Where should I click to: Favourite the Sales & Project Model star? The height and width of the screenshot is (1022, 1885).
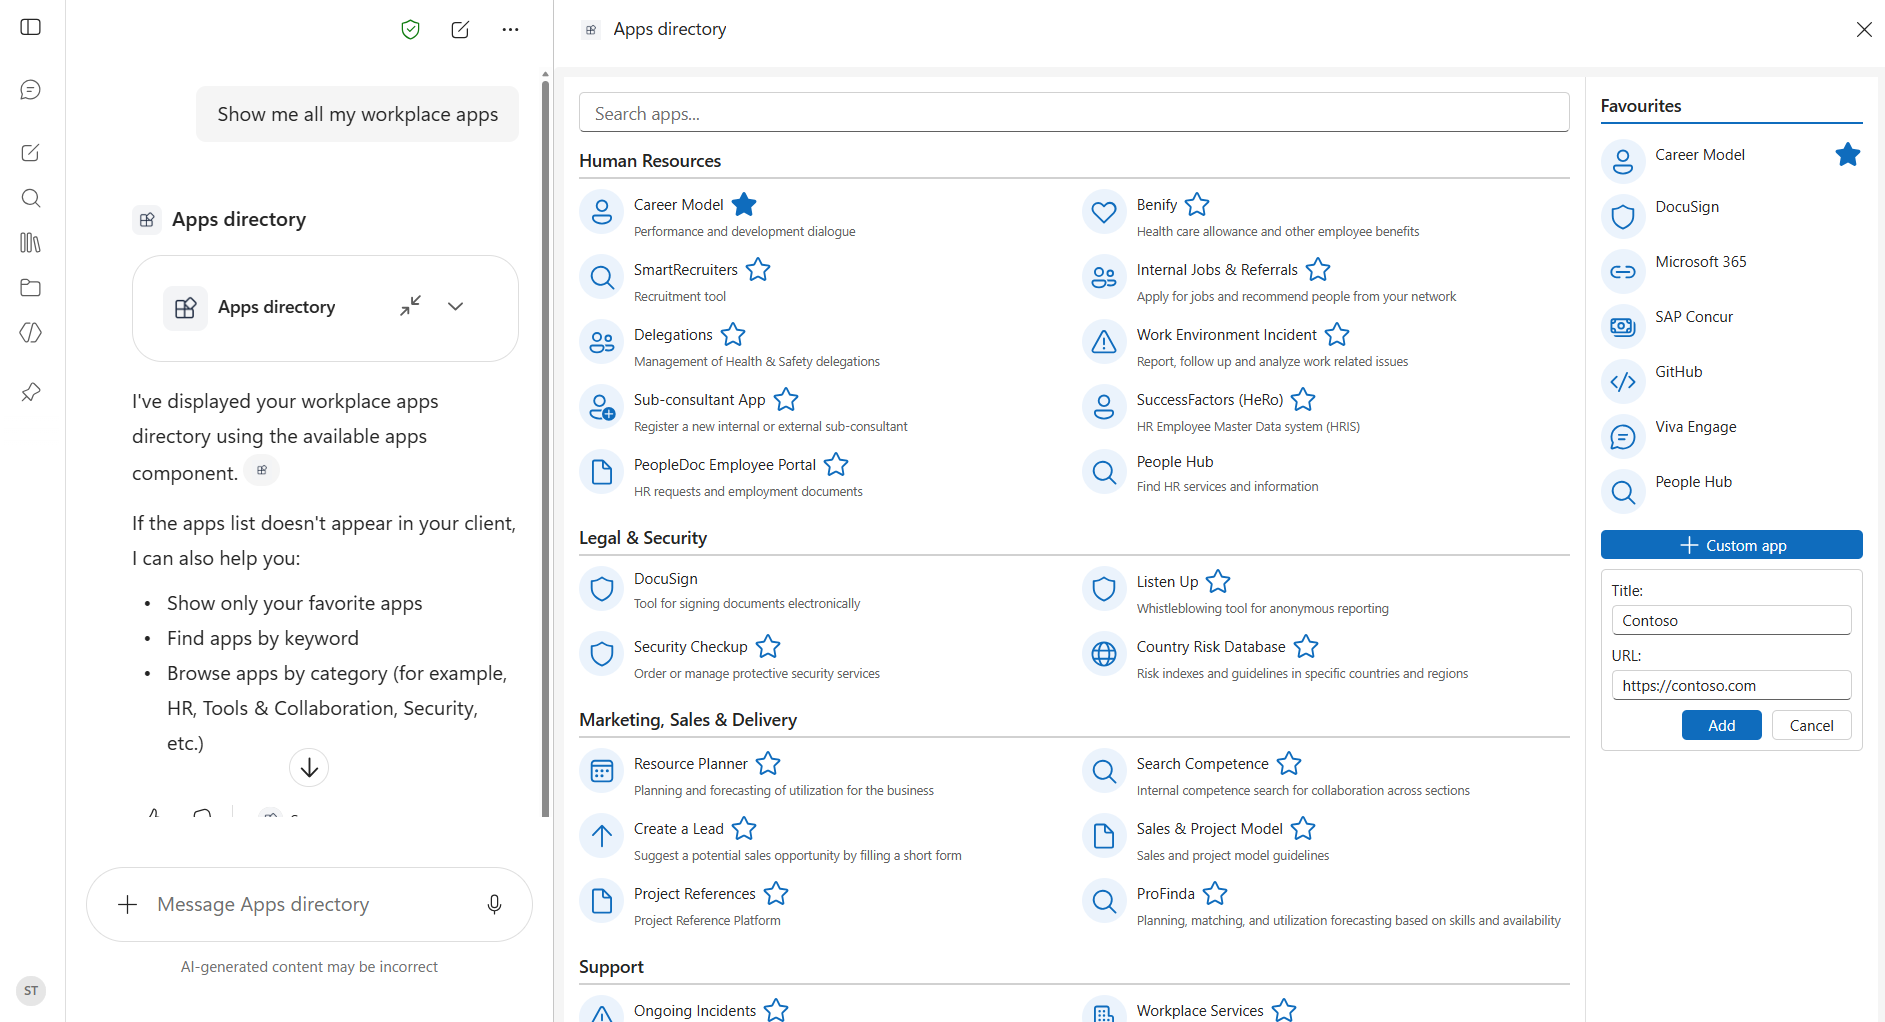(x=1303, y=828)
